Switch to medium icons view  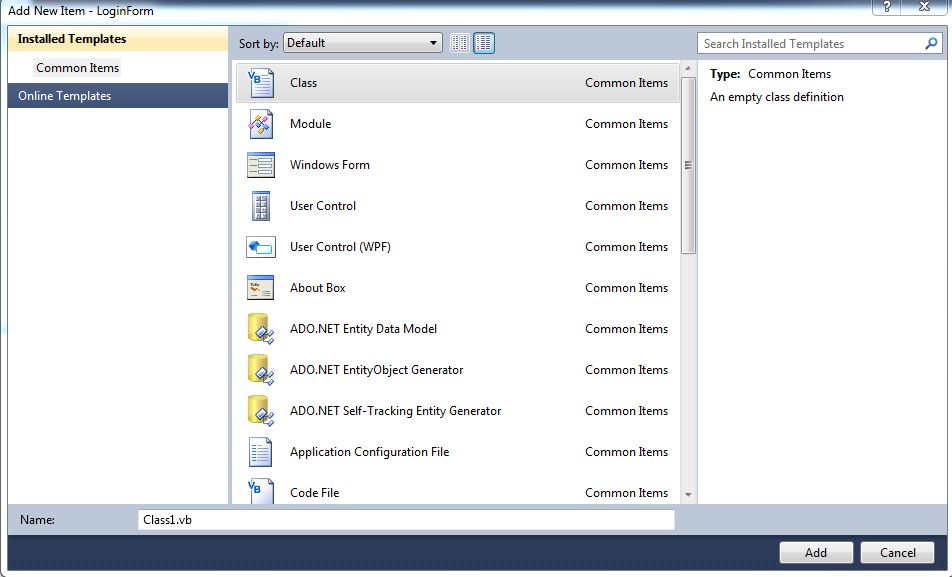coord(483,42)
